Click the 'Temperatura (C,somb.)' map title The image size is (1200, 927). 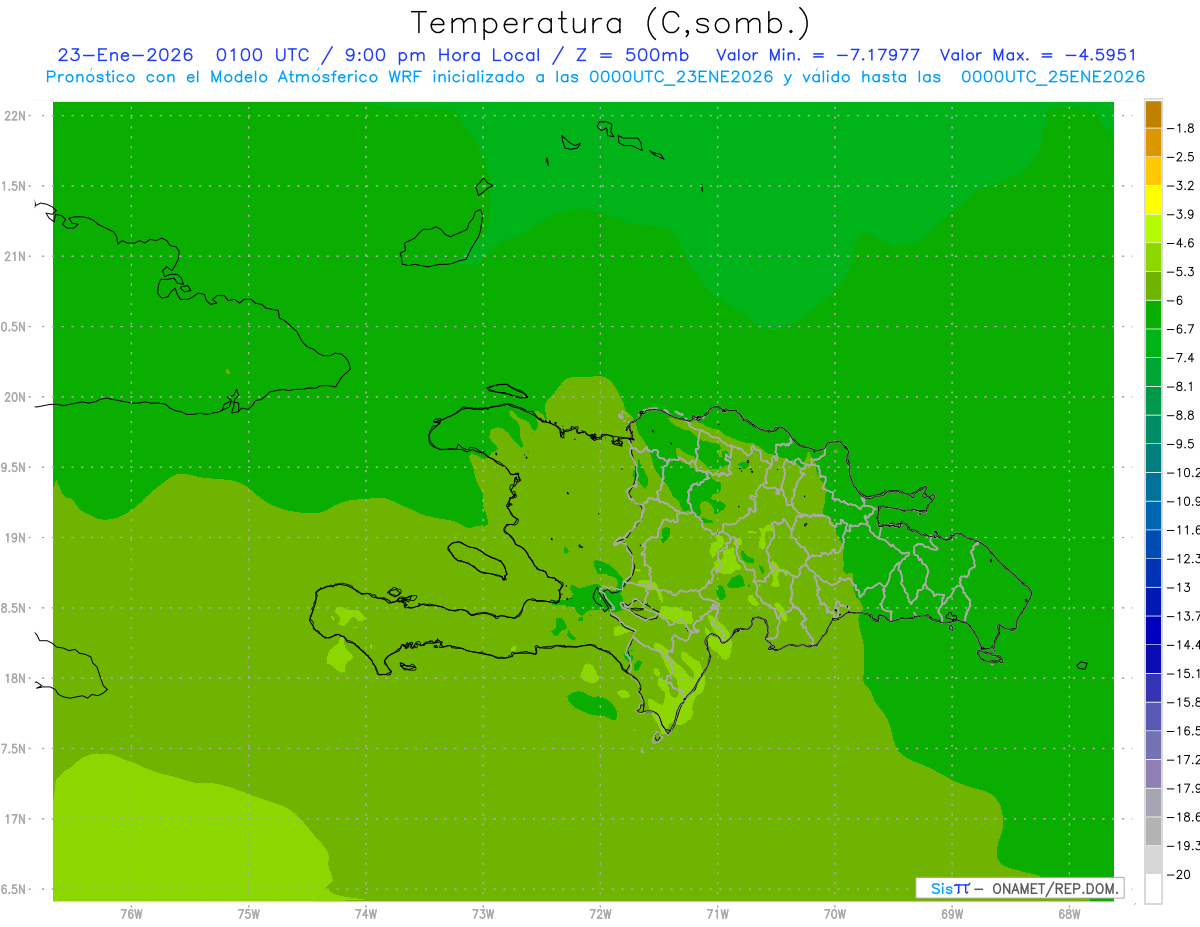[610, 23]
